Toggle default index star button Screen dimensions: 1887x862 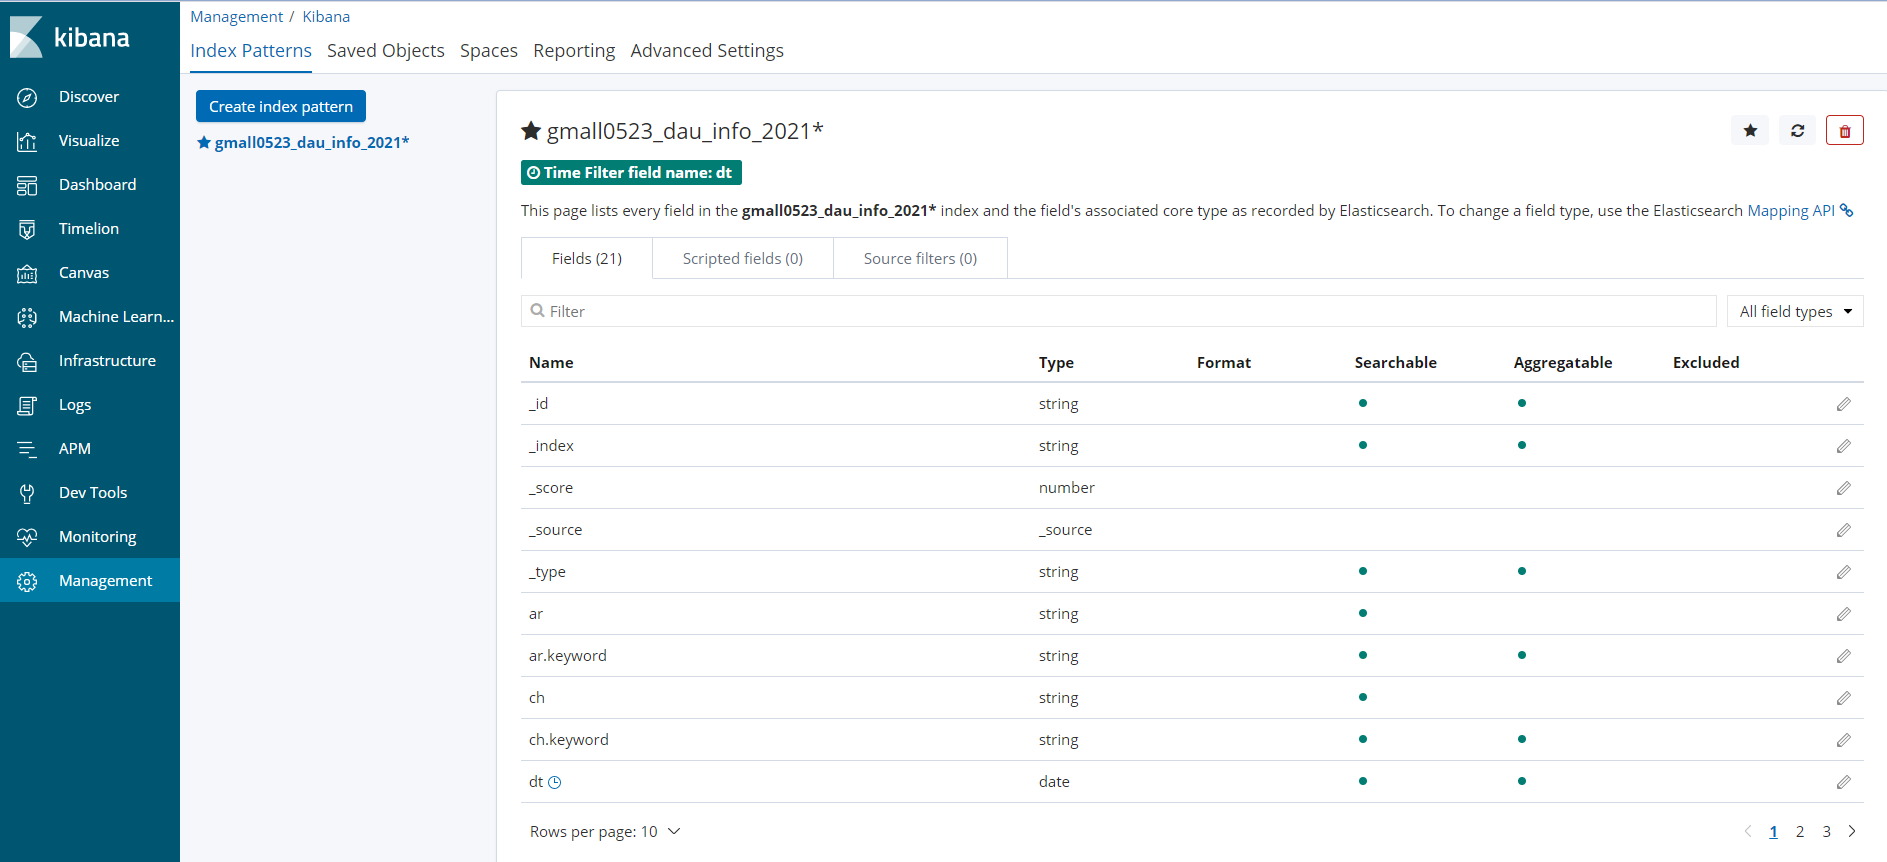[x=1750, y=131]
